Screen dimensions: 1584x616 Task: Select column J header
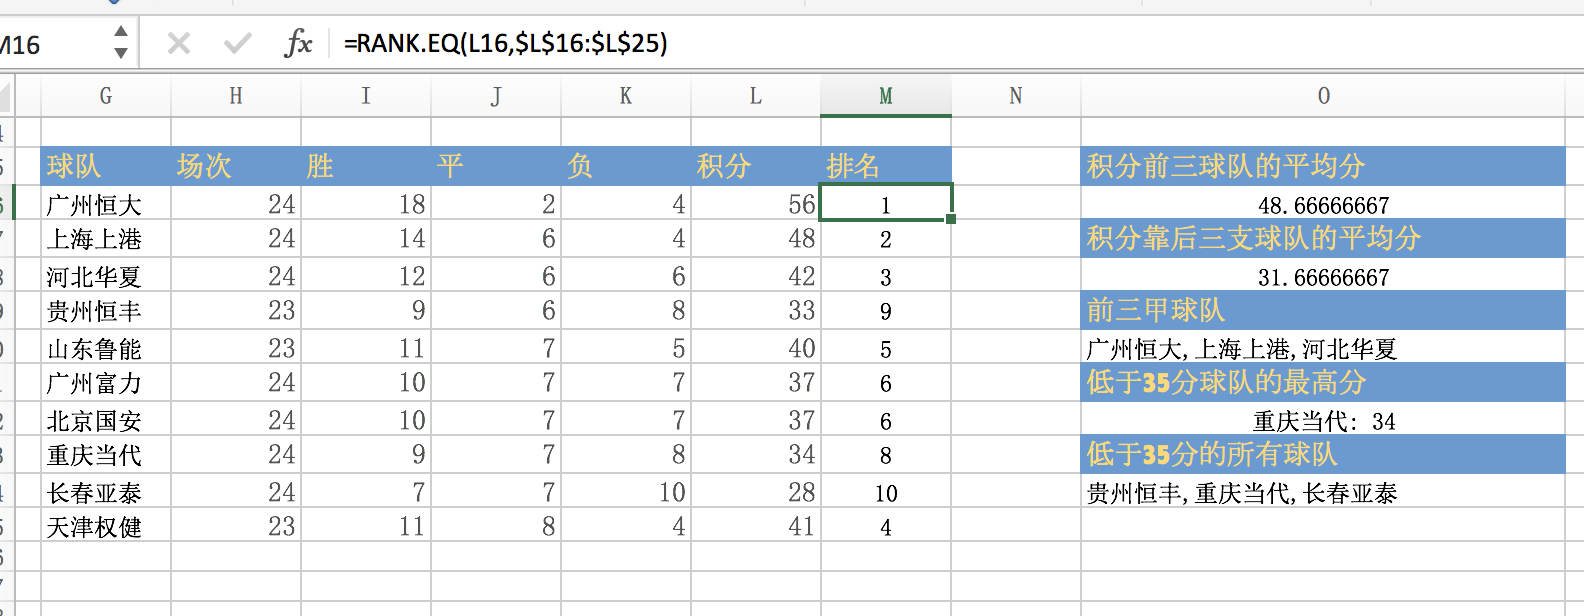(x=496, y=96)
